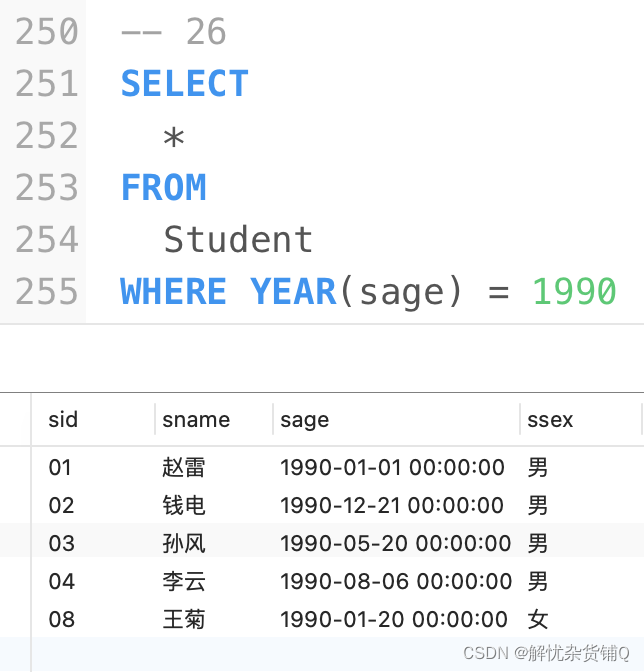Select the name cell 王菊
This screenshot has height=672, width=644.
(x=184, y=620)
